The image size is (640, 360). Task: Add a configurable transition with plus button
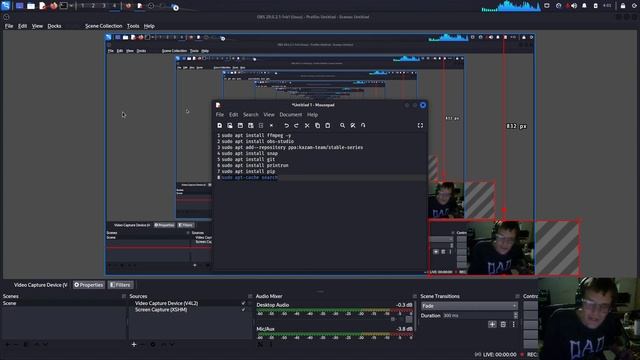pyautogui.click(x=492, y=324)
